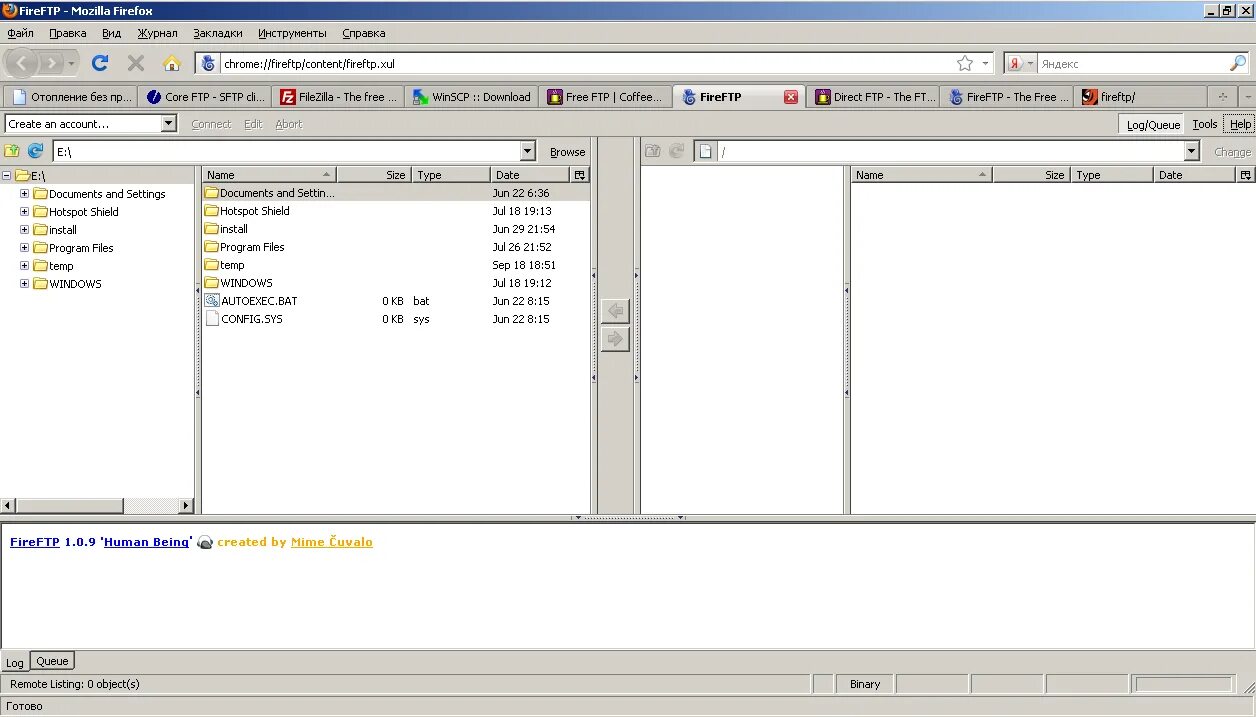Open the Инструменты menu
Image resolution: width=1256 pixels, height=717 pixels.
pyautogui.click(x=291, y=33)
